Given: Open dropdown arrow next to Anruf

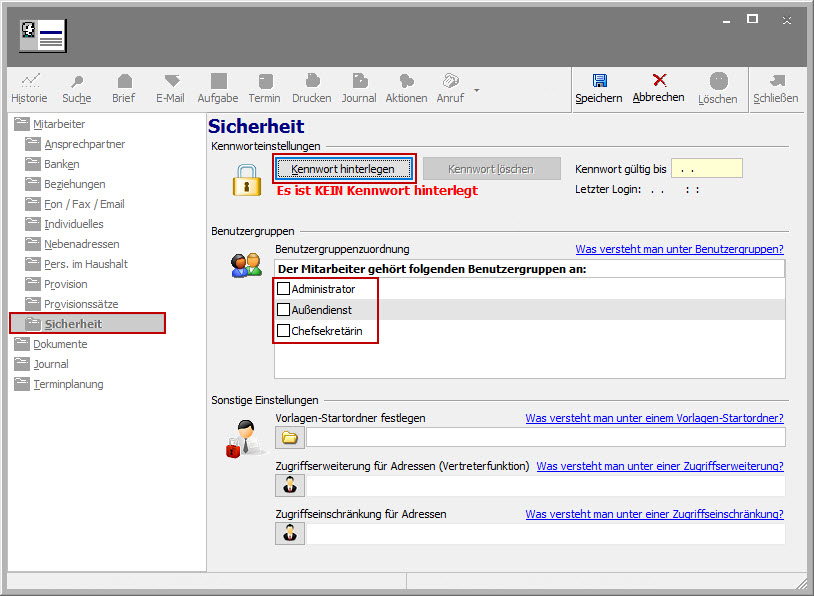Looking at the screenshot, I should pyautogui.click(x=477, y=90).
